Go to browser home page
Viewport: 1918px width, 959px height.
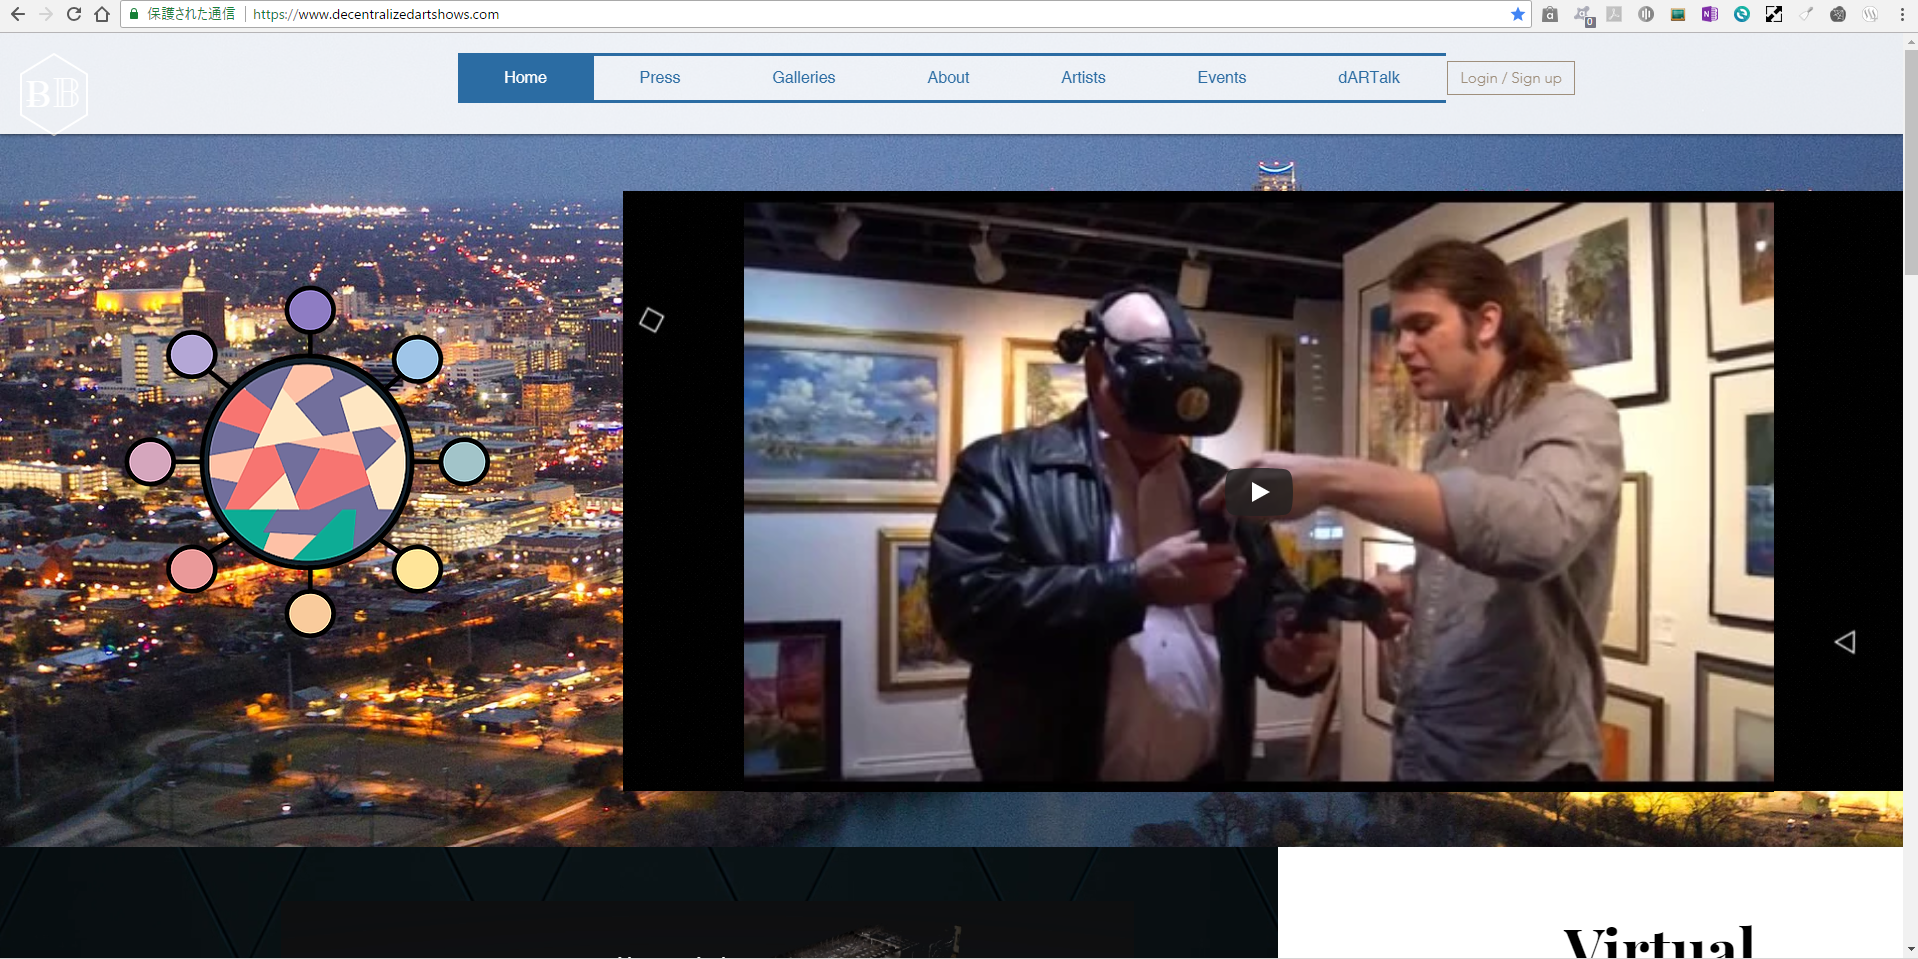click(x=102, y=14)
